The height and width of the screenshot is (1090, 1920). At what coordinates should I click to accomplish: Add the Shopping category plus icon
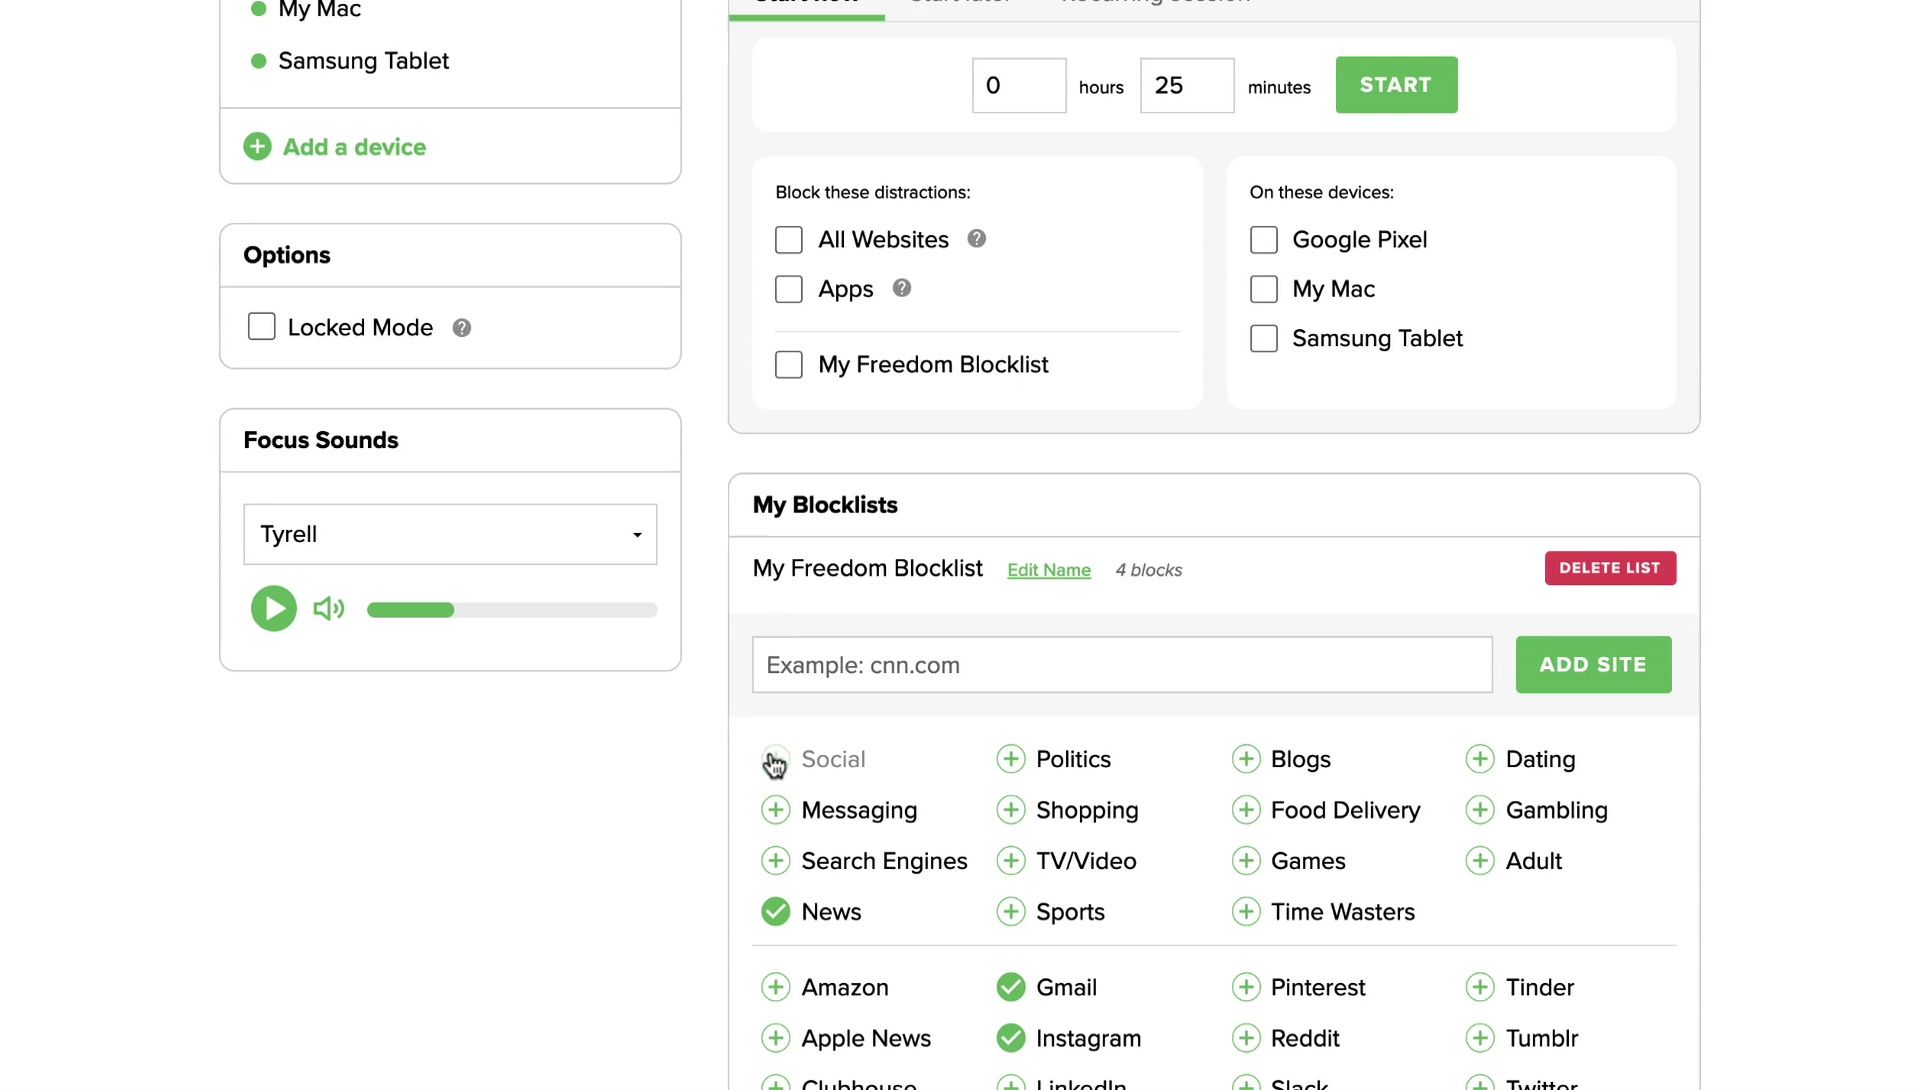click(1011, 810)
